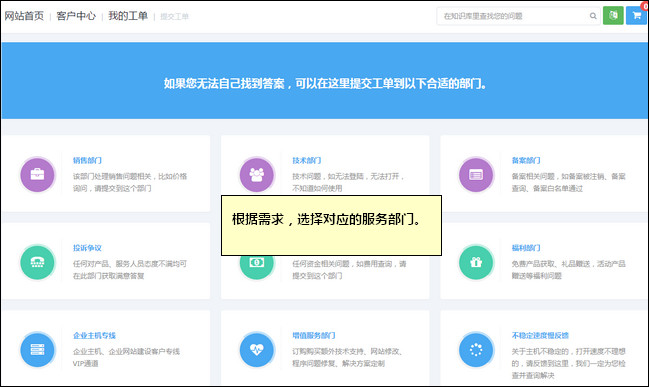The height and width of the screenshot is (387, 649).
Task: Open the 不稳定速度慢反馈 link
Action: [x=540, y=336]
